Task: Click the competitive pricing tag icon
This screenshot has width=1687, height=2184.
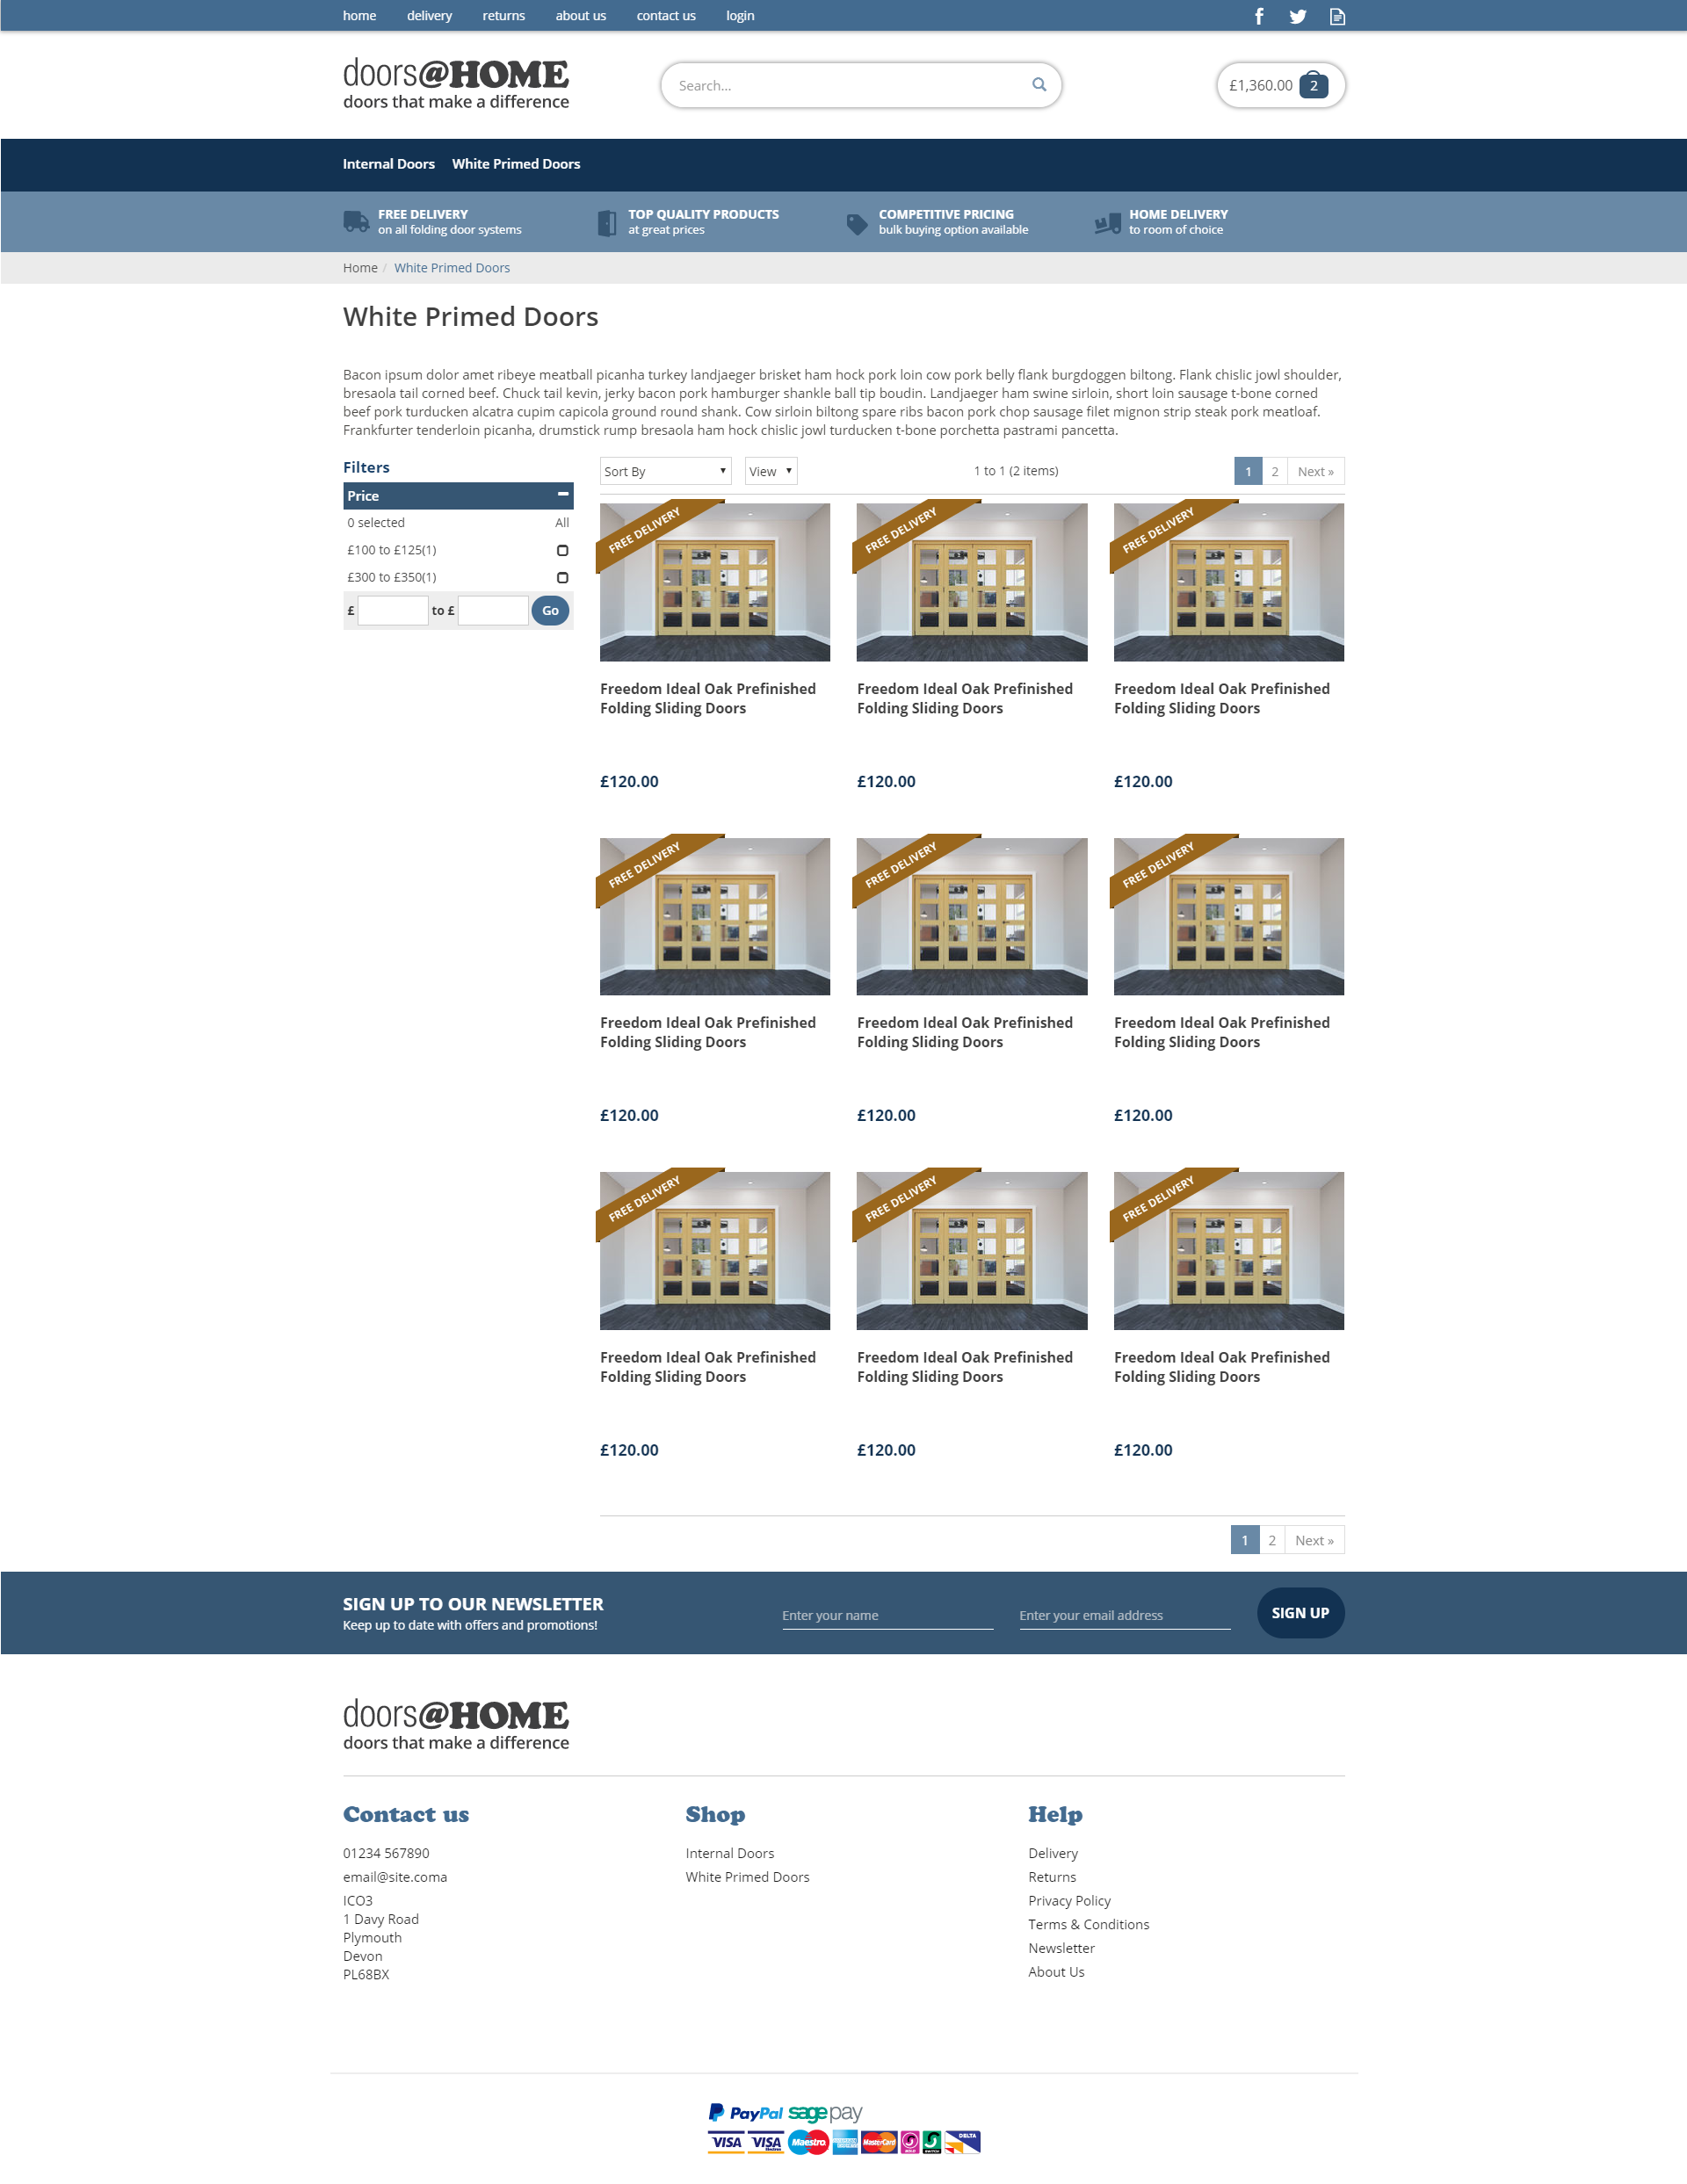Action: (x=857, y=224)
